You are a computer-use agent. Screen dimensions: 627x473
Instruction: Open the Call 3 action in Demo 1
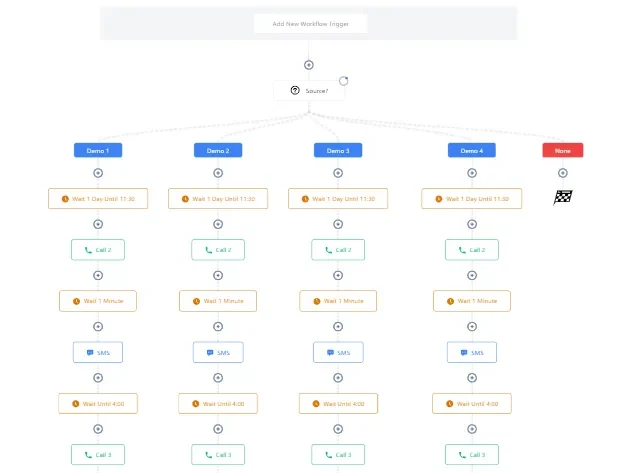(x=98, y=455)
